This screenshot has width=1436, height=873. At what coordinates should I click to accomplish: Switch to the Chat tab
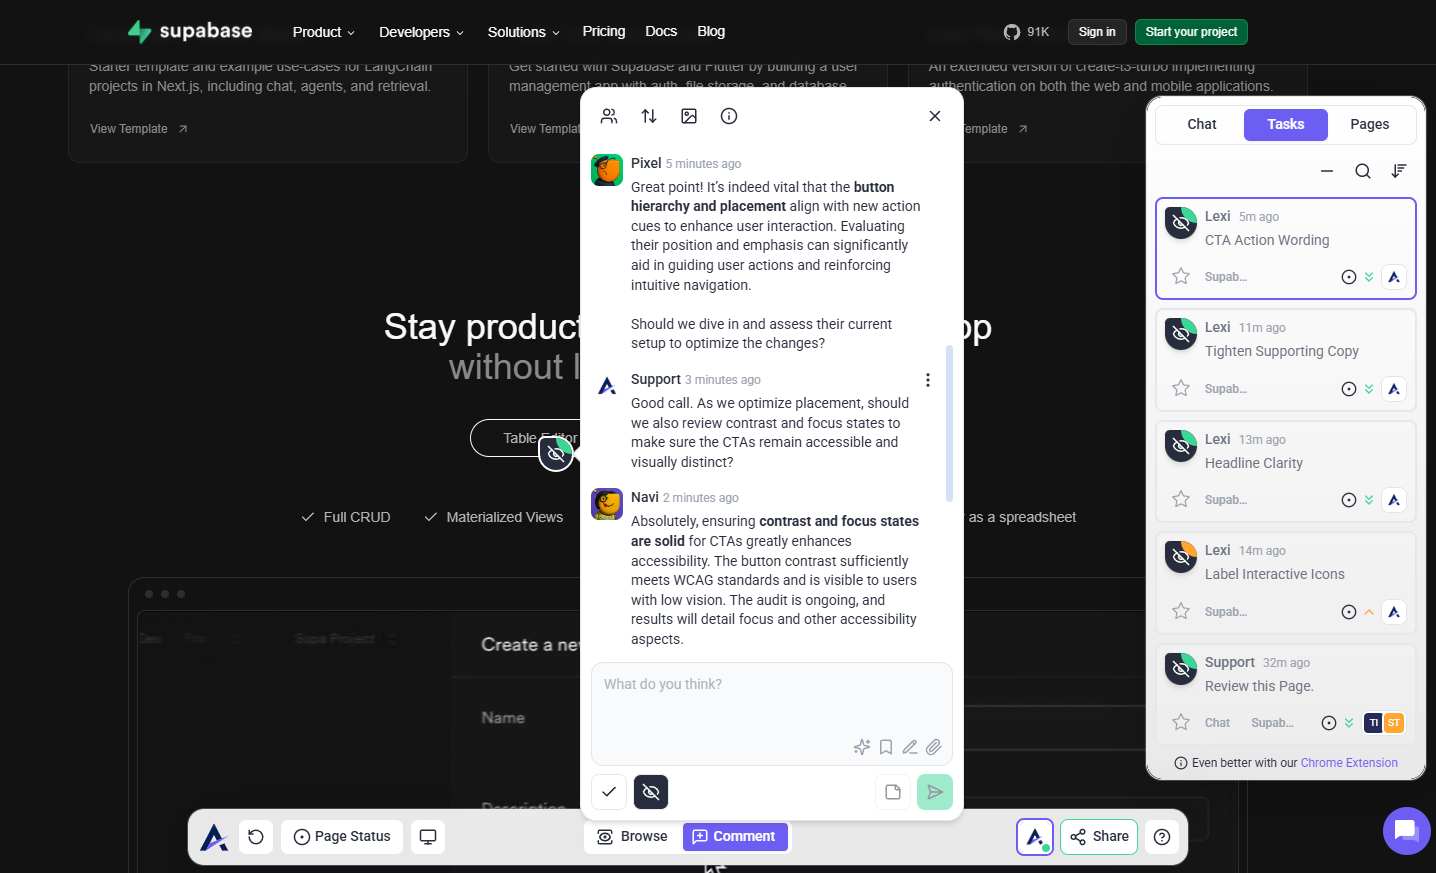click(1201, 125)
